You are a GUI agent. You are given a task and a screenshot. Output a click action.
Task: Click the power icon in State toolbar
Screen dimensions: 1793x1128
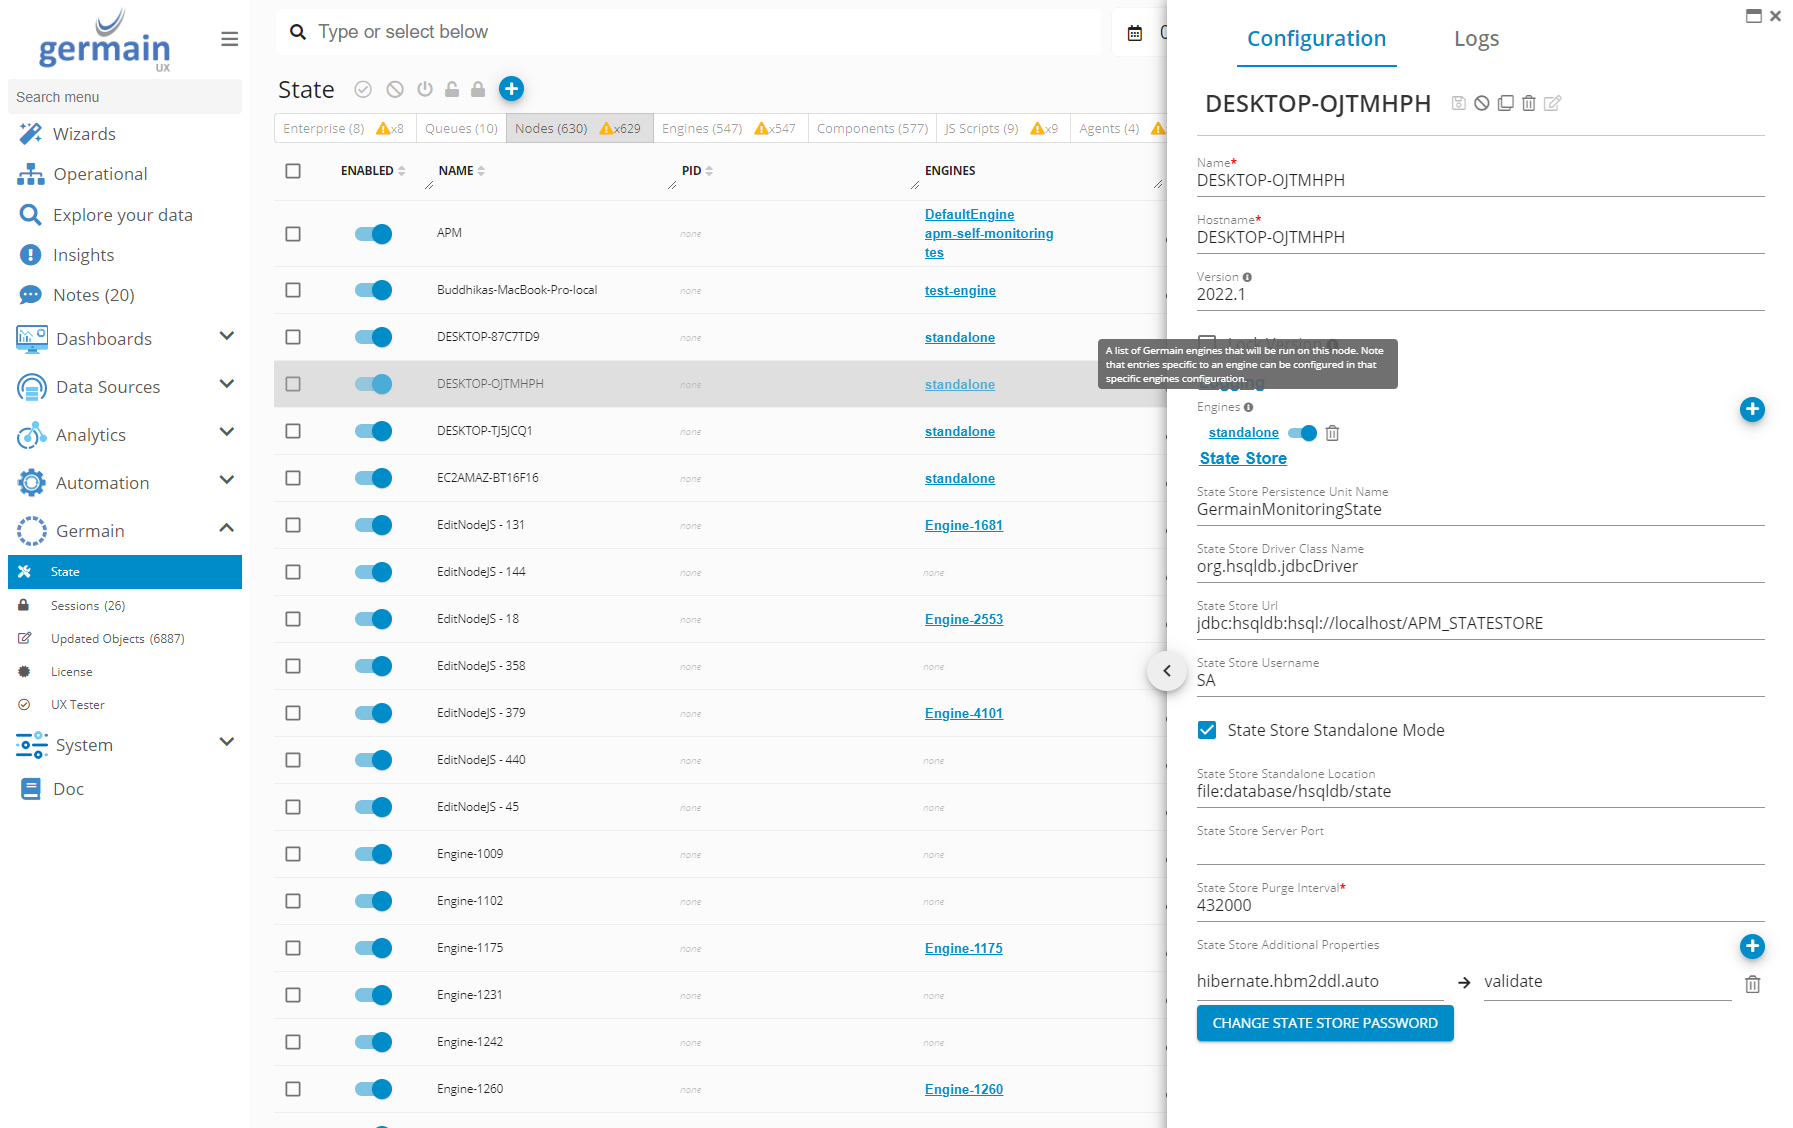point(425,89)
